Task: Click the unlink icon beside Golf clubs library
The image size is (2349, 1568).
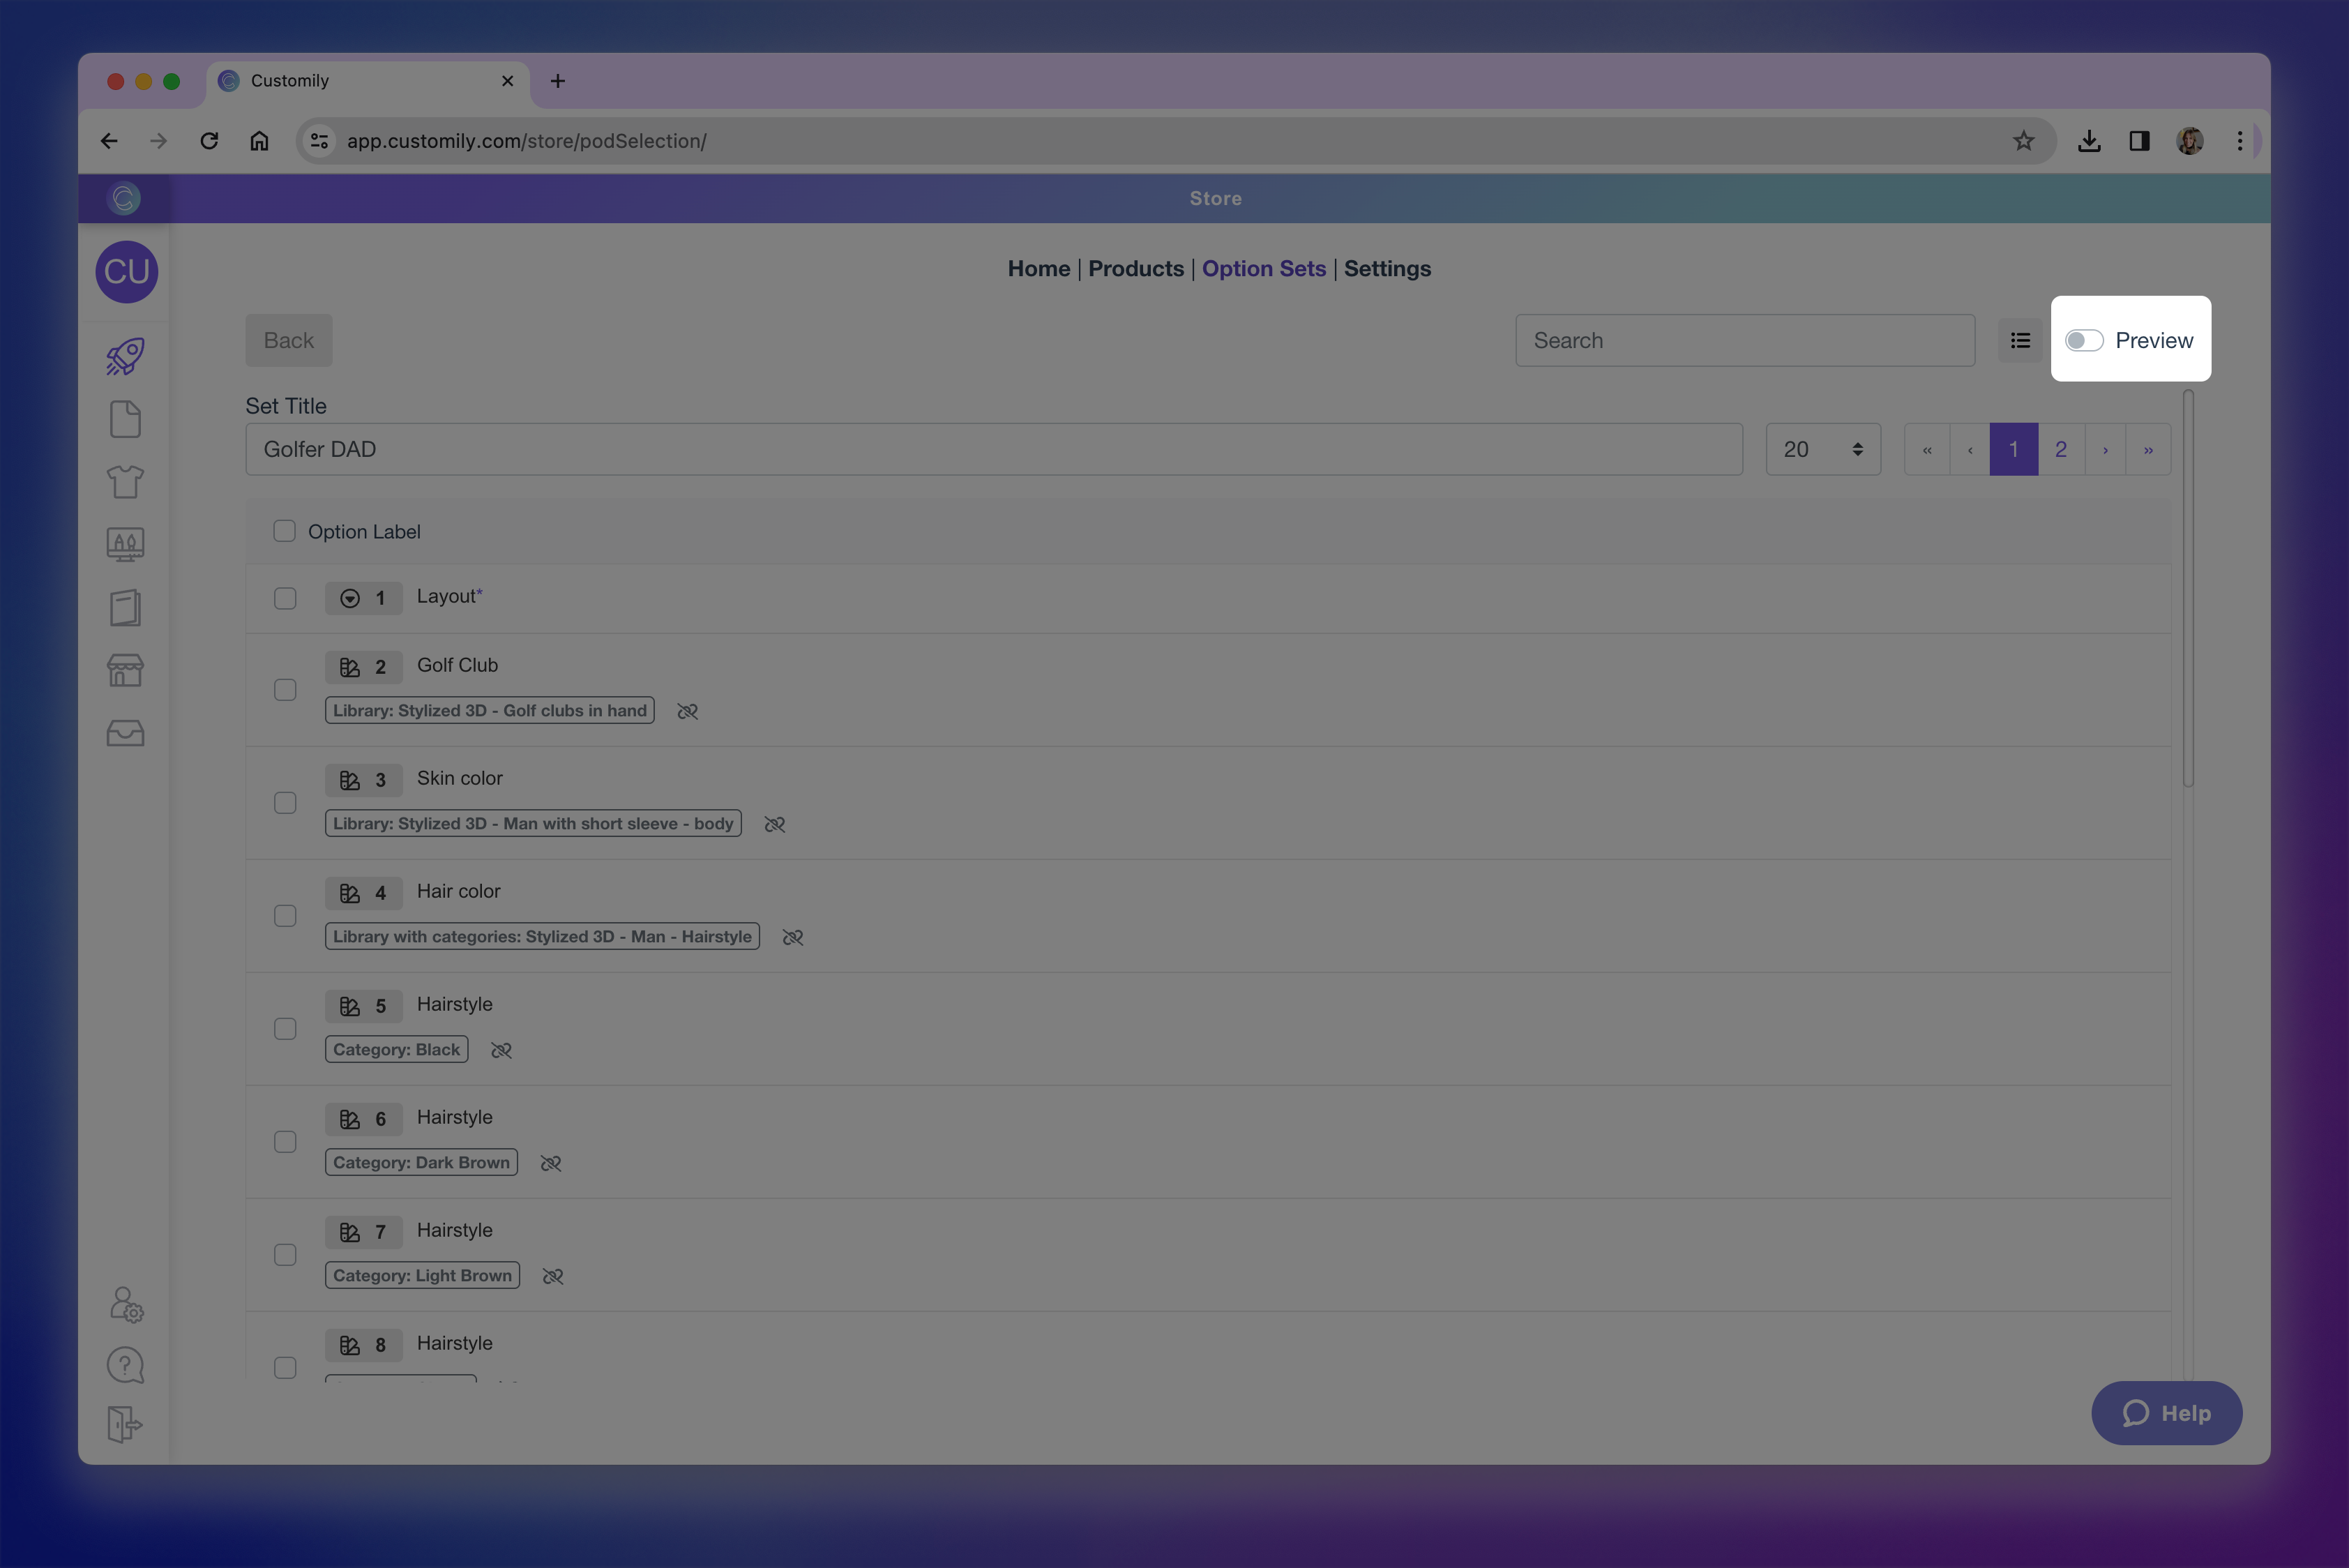Action: (687, 711)
